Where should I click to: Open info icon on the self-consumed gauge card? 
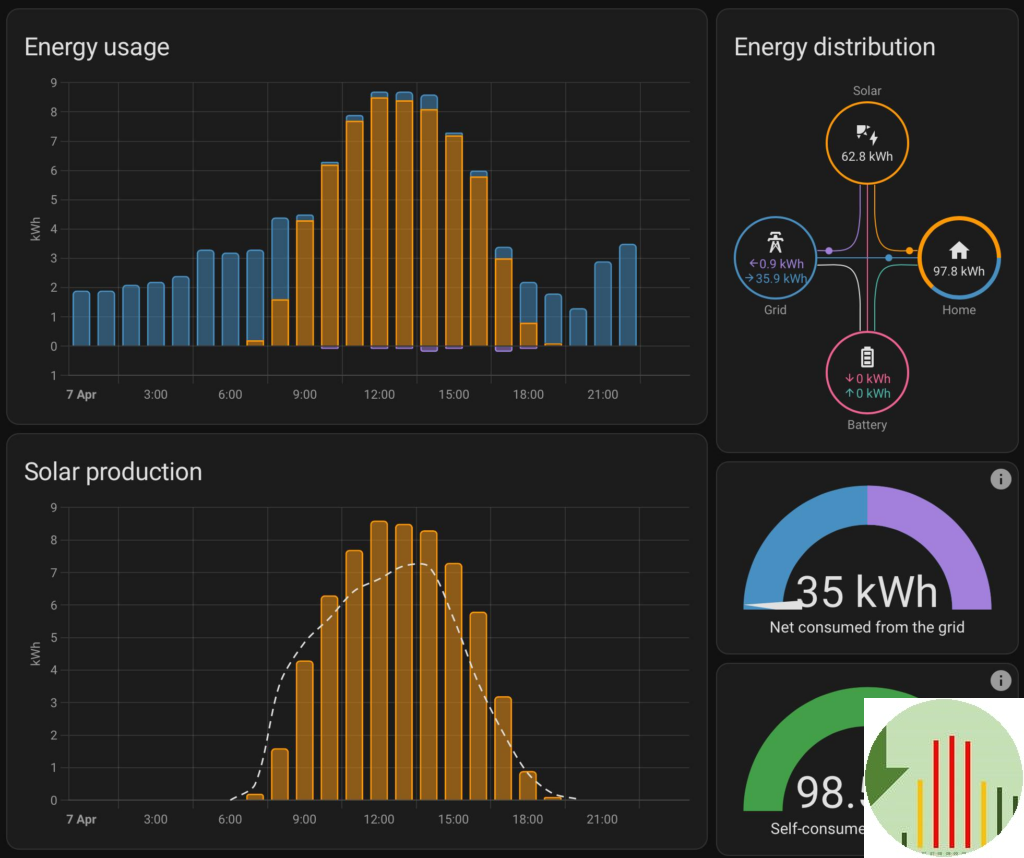coord(1000,681)
